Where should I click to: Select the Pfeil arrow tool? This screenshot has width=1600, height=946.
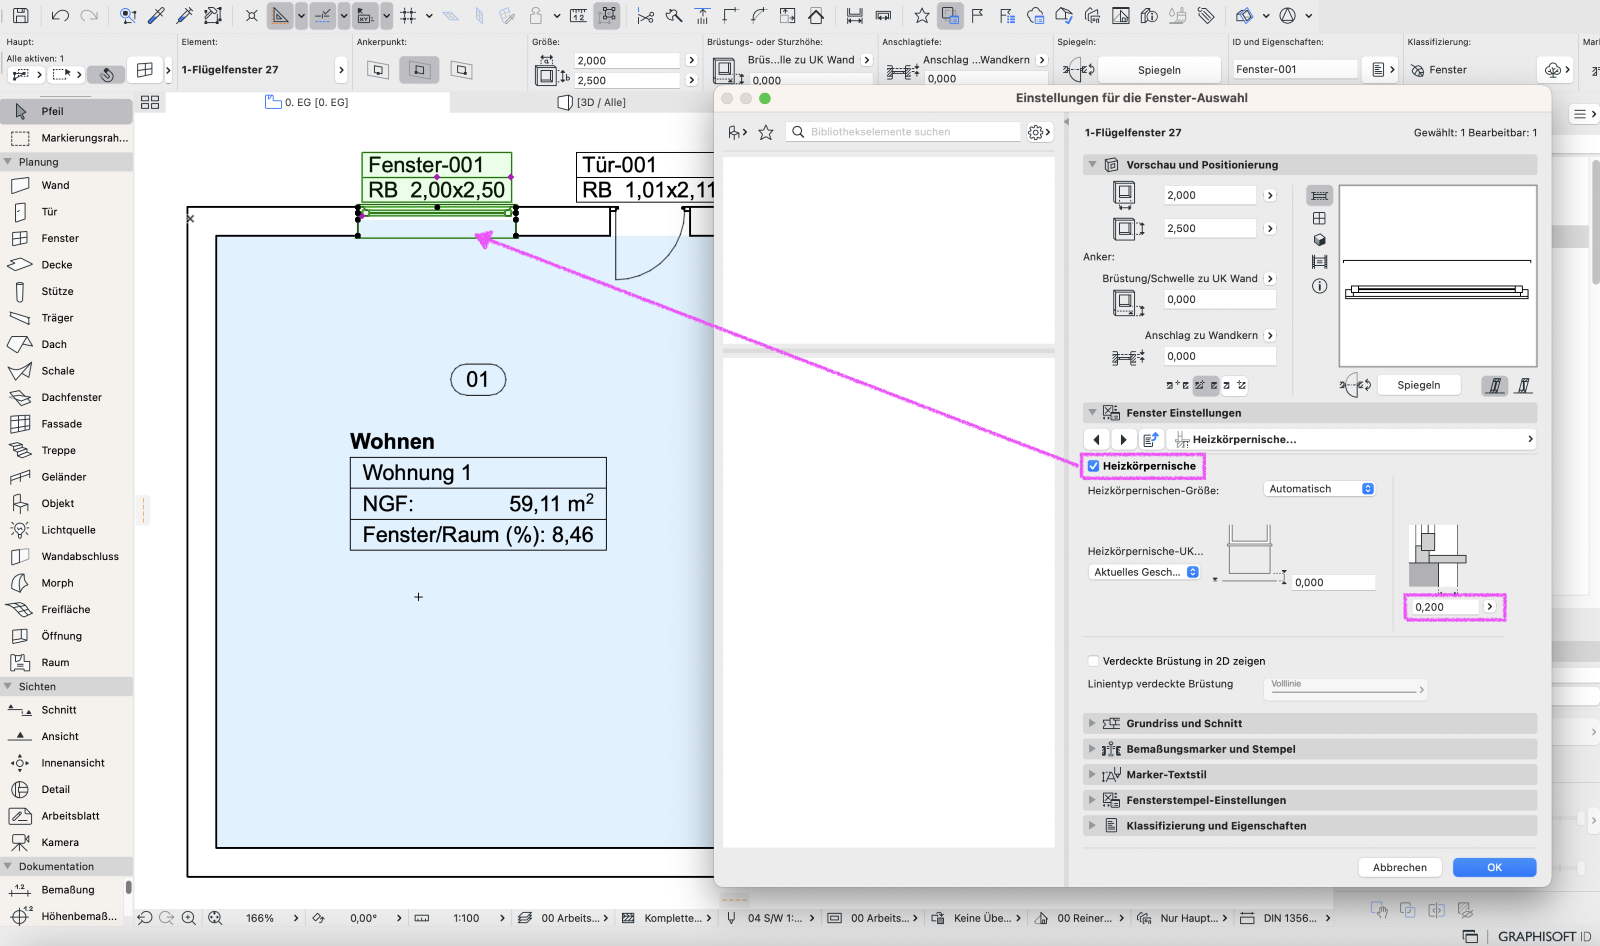(x=66, y=111)
